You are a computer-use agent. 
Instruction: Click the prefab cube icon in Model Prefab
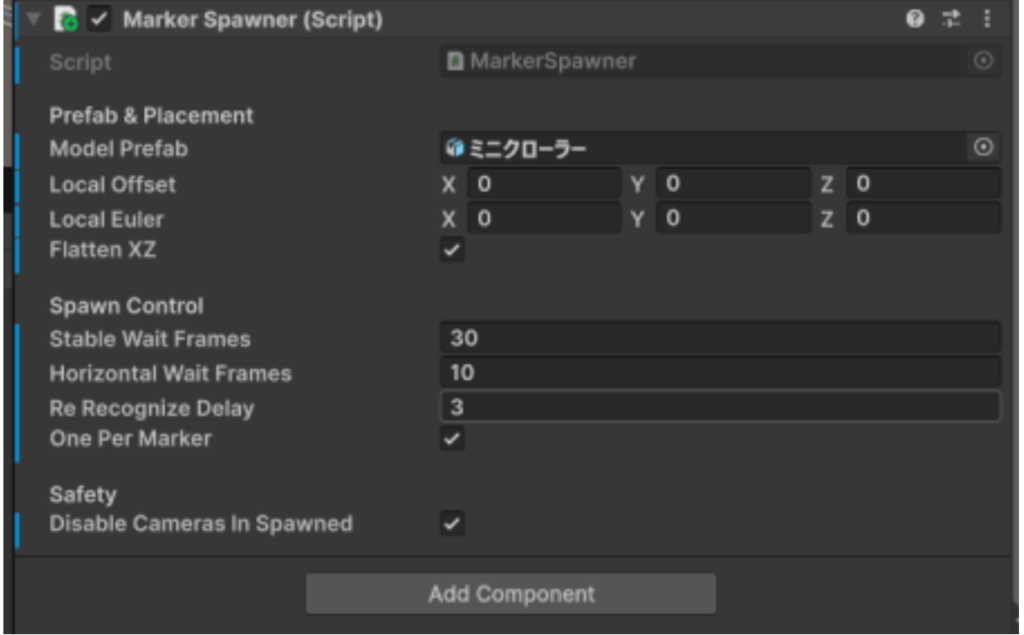pyautogui.click(x=455, y=148)
